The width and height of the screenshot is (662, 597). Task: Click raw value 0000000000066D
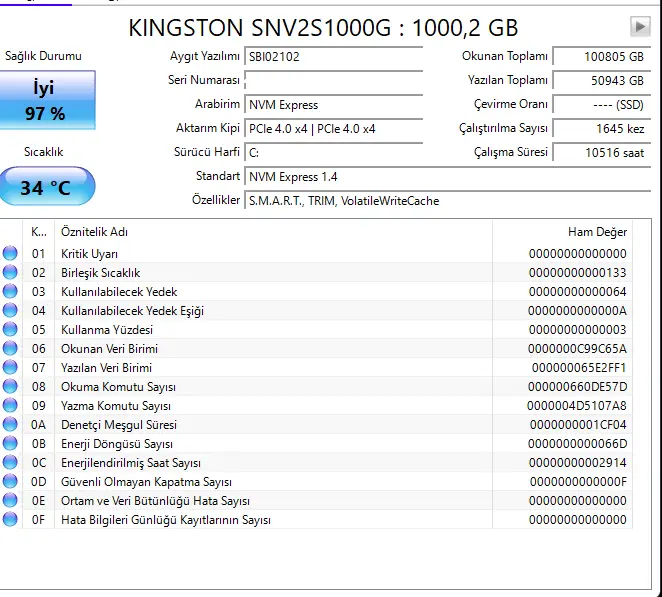click(578, 444)
